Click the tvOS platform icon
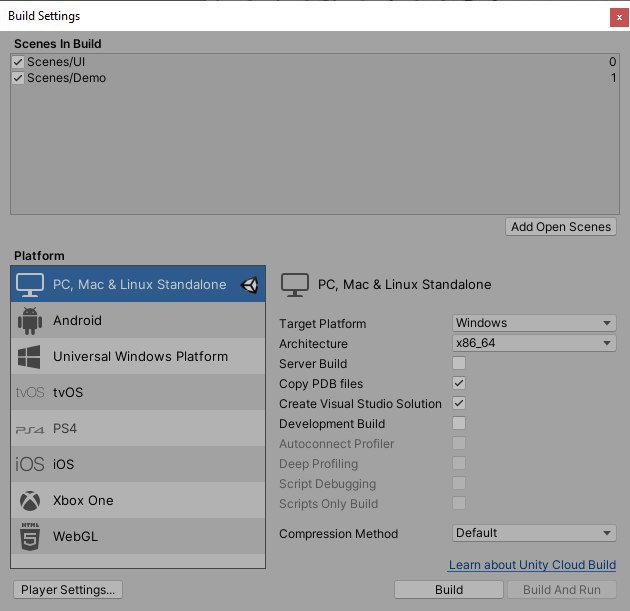Viewport: 630px width, 611px height. 30,392
